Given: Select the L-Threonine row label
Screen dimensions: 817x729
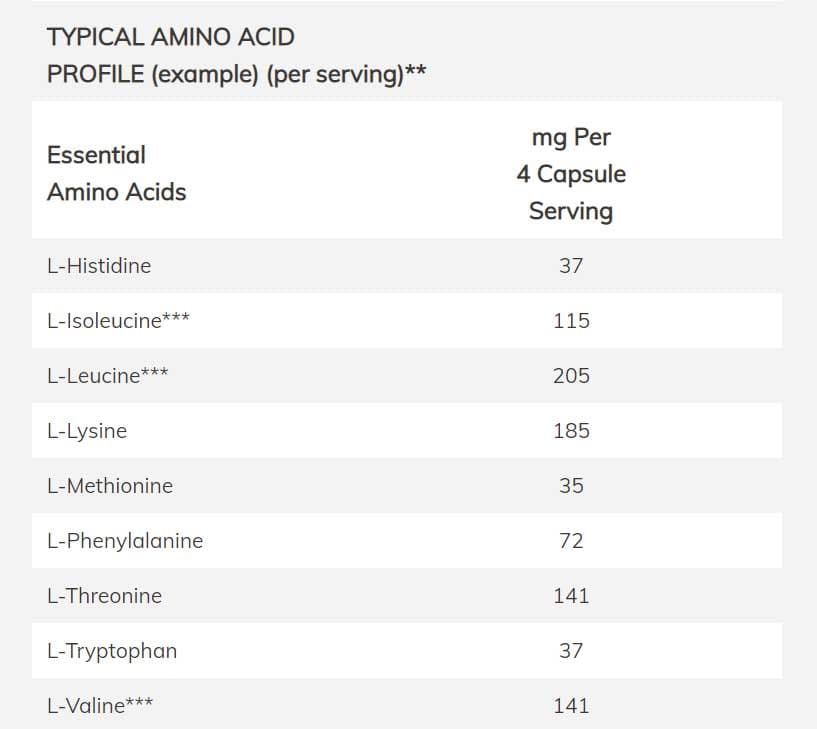Looking at the screenshot, I should (x=104, y=596).
